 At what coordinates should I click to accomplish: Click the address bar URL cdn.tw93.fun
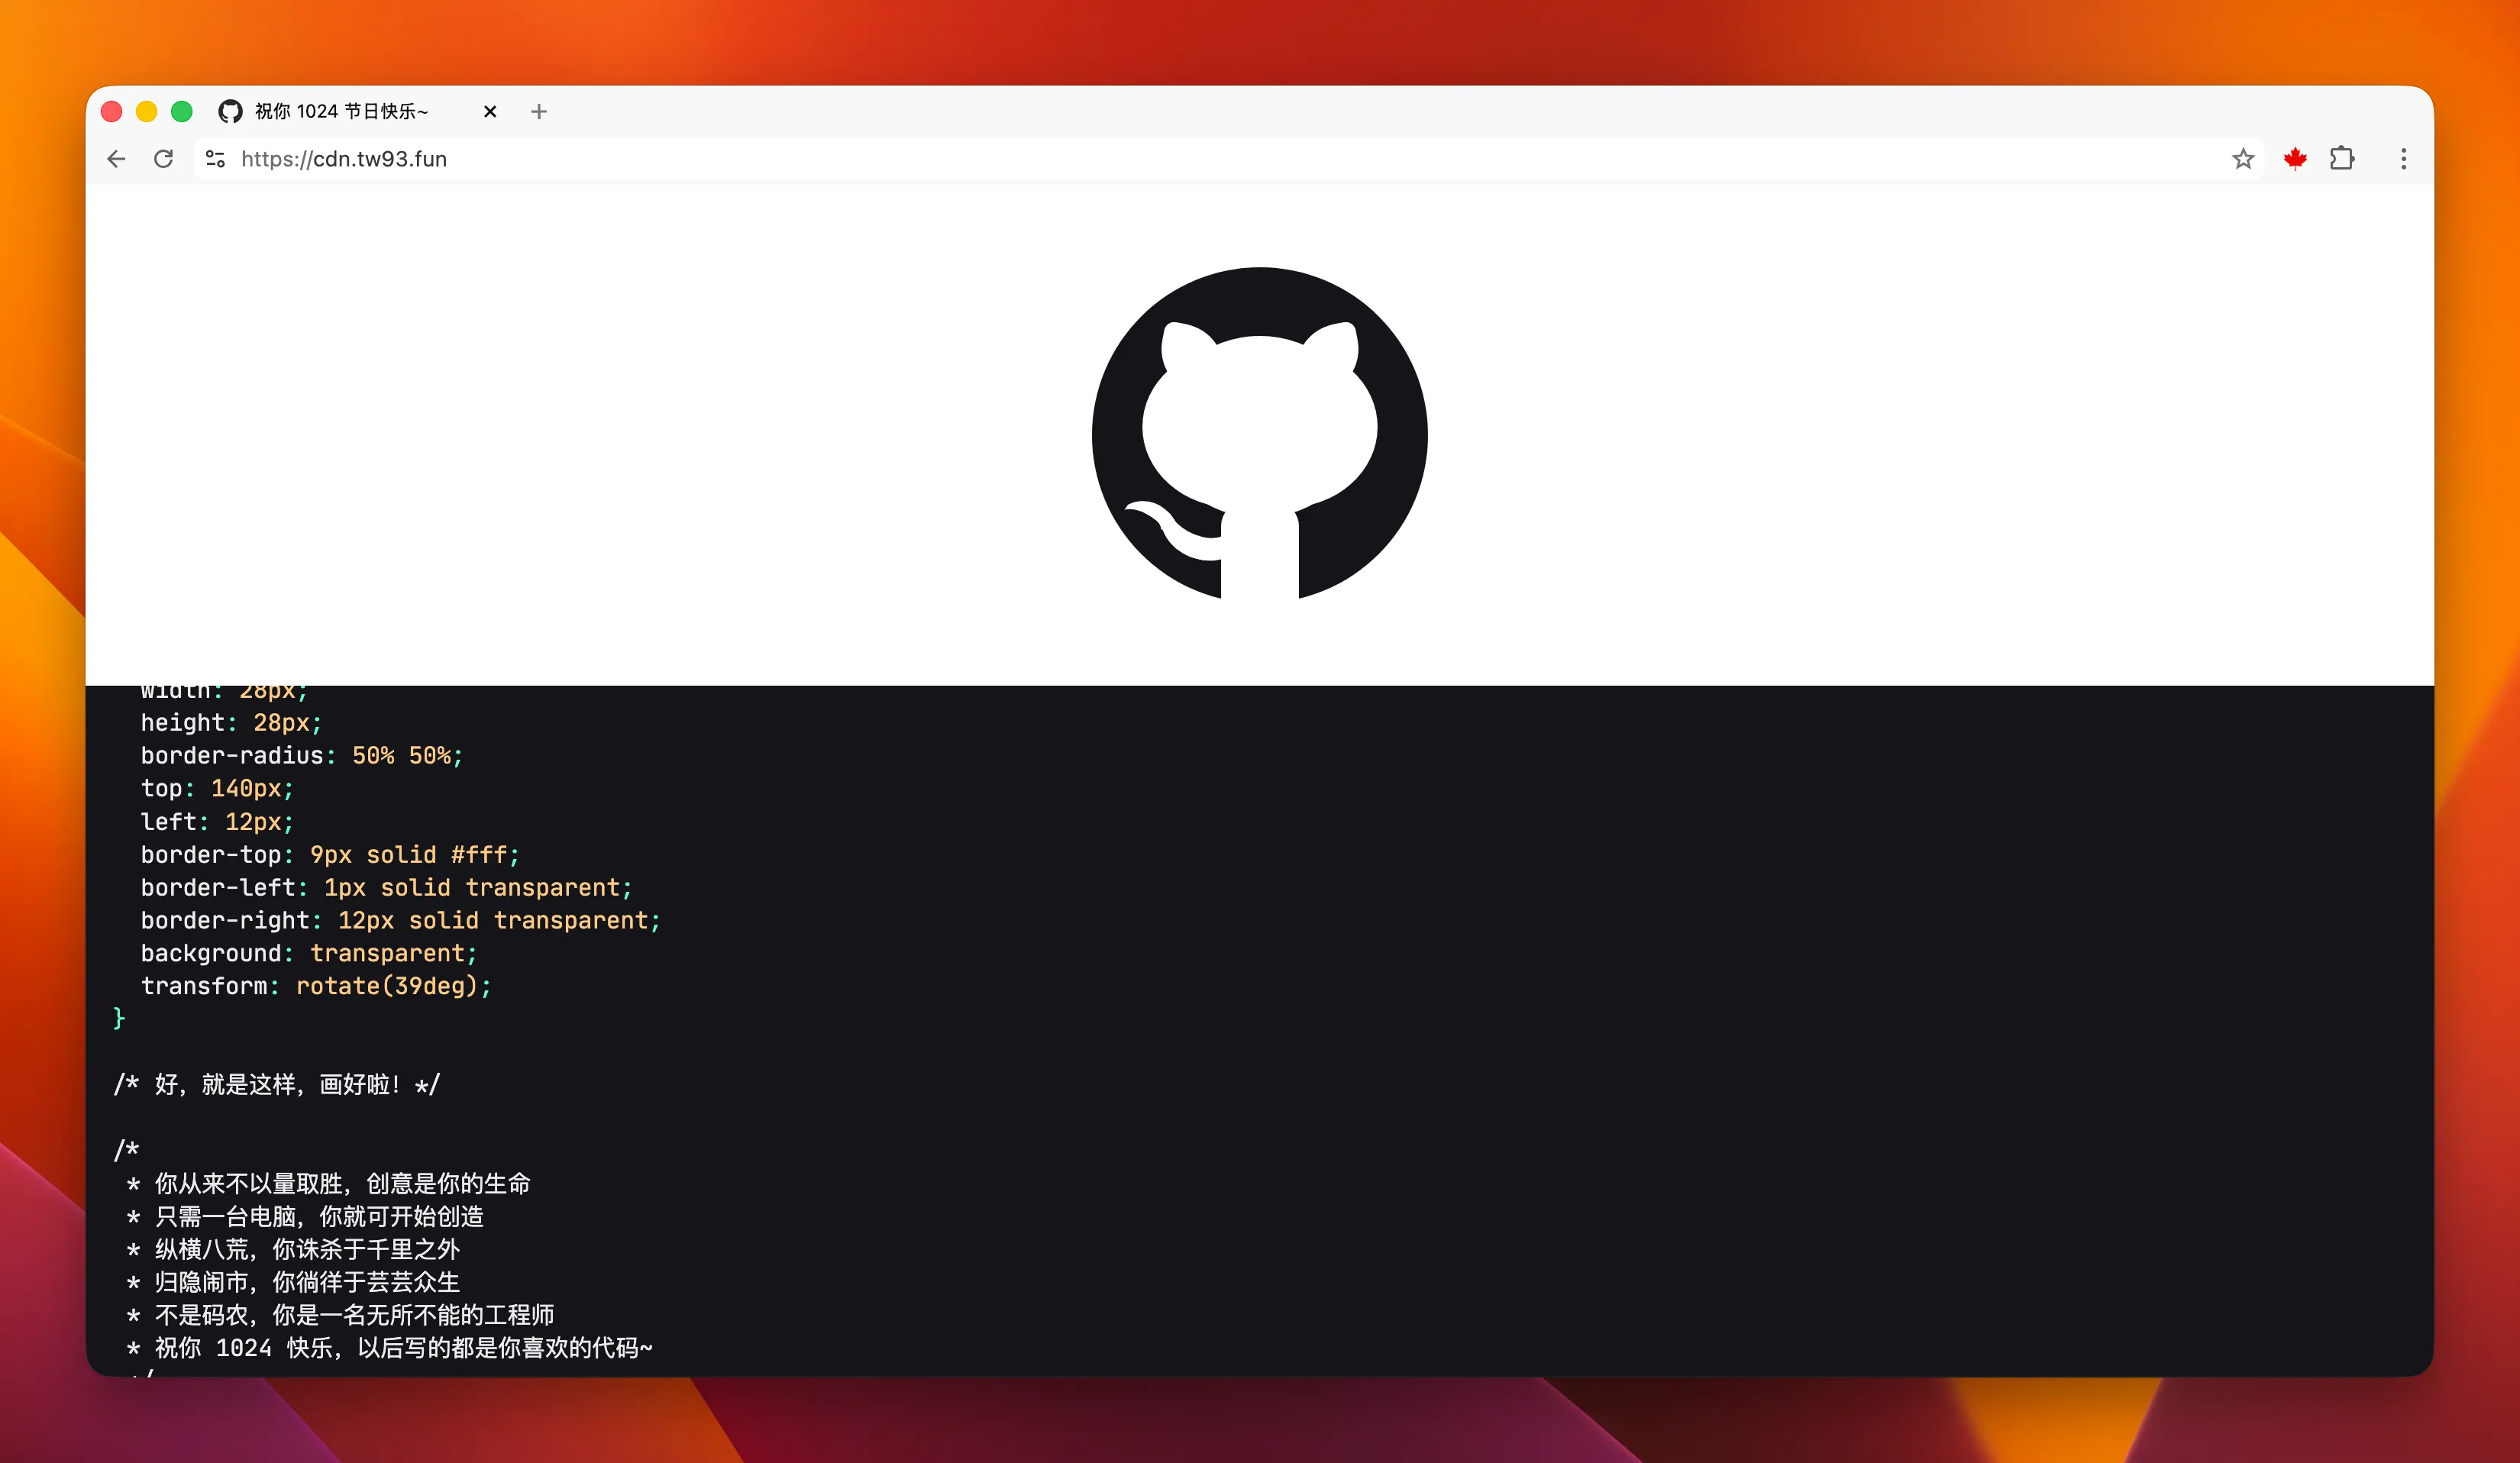pyautogui.click(x=344, y=159)
